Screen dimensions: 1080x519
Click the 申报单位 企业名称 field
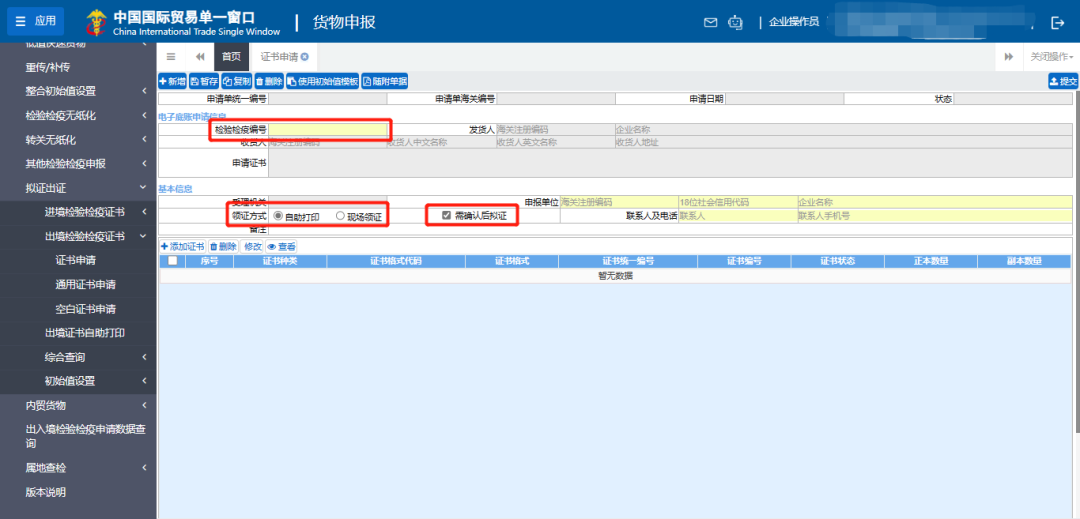coord(935,202)
